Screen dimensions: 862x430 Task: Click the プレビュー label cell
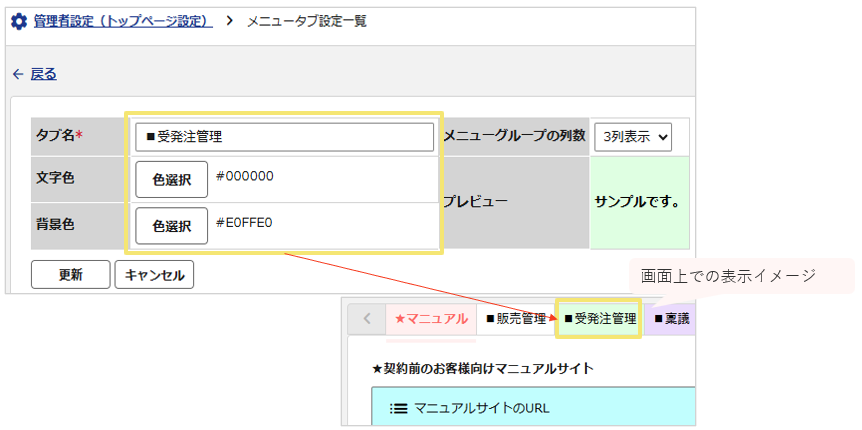pyautogui.click(x=516, y=202)
